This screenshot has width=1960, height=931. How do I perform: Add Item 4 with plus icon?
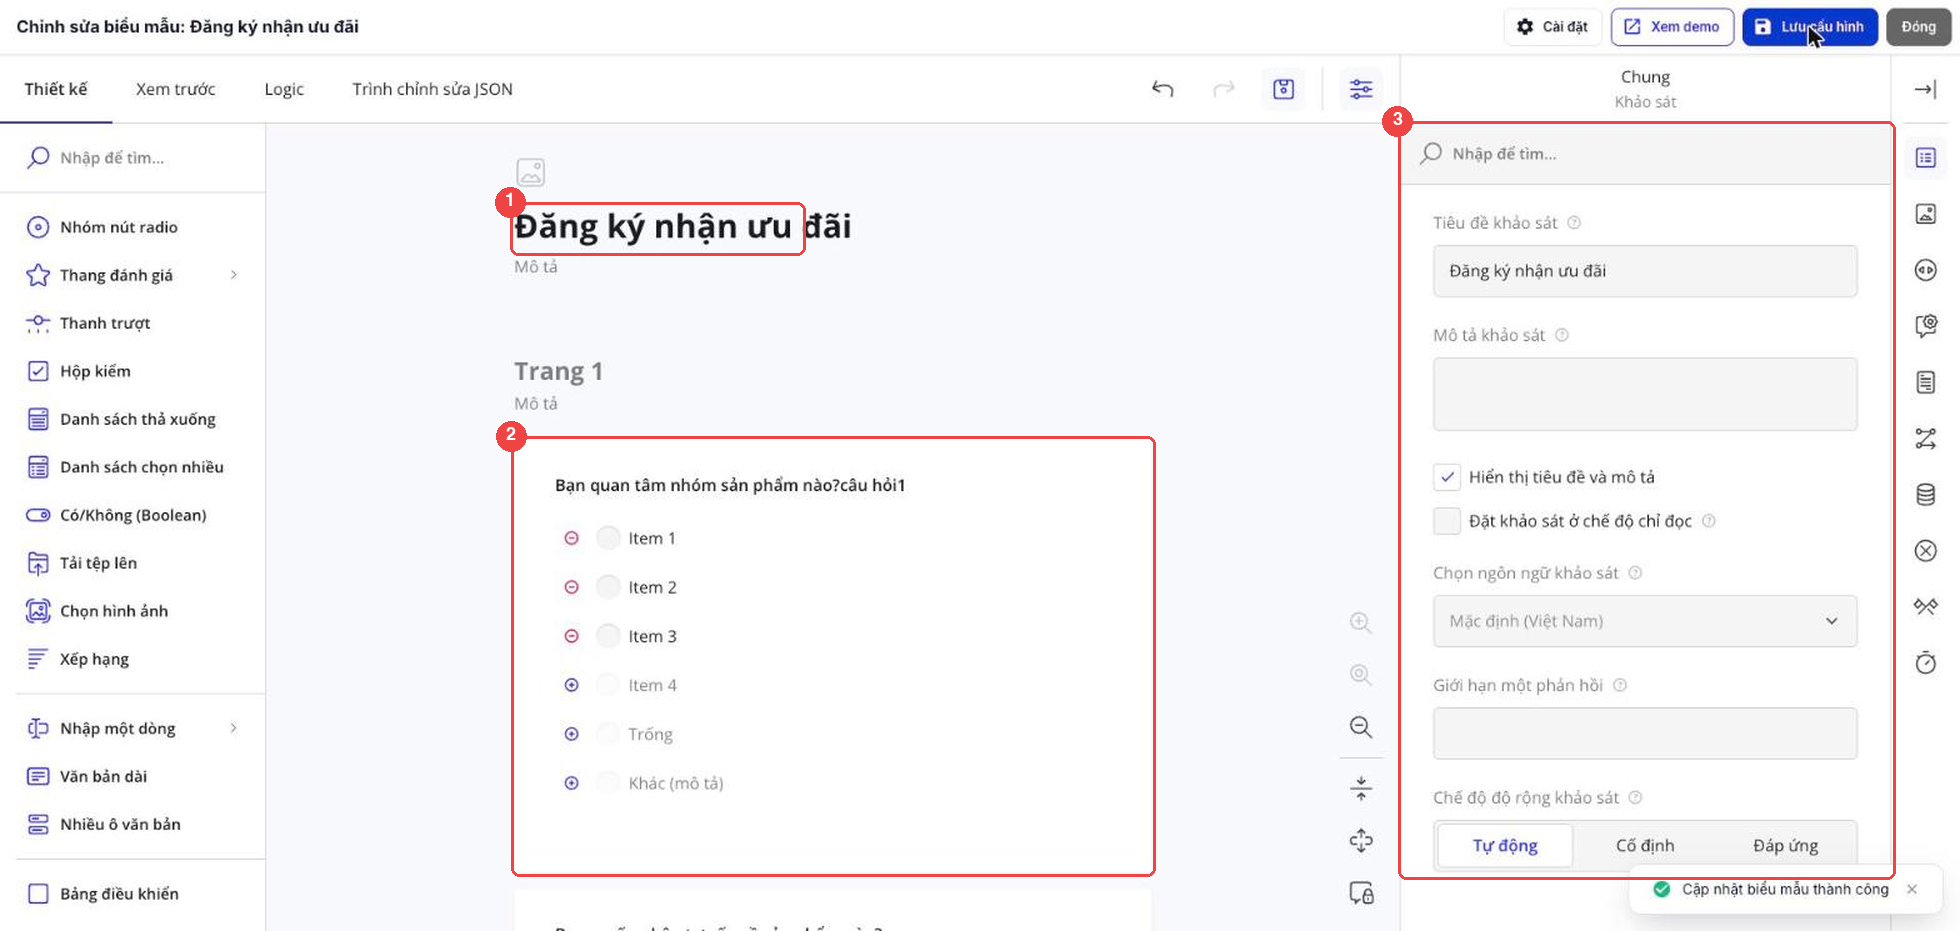[571, 685]
